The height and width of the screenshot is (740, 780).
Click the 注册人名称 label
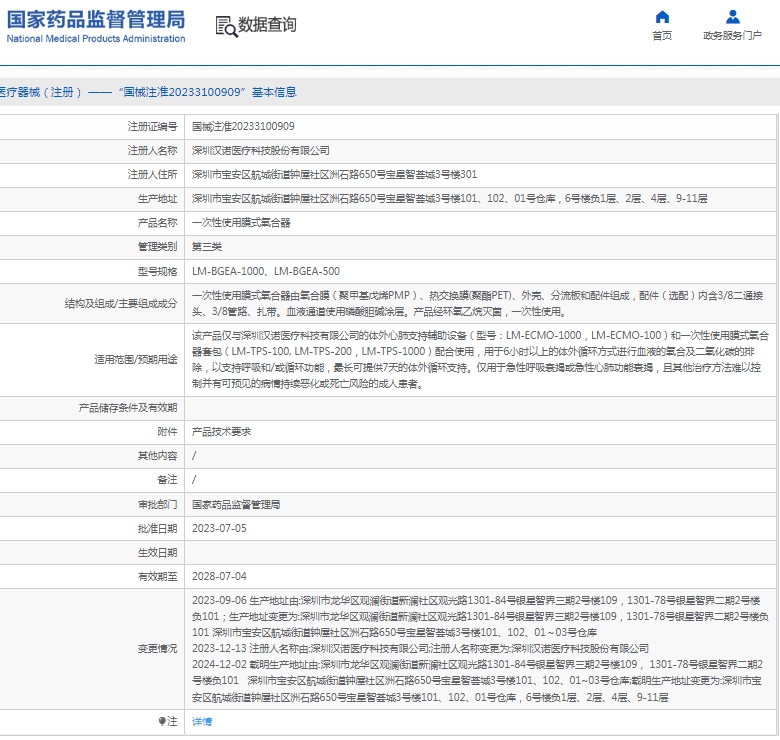152,150
